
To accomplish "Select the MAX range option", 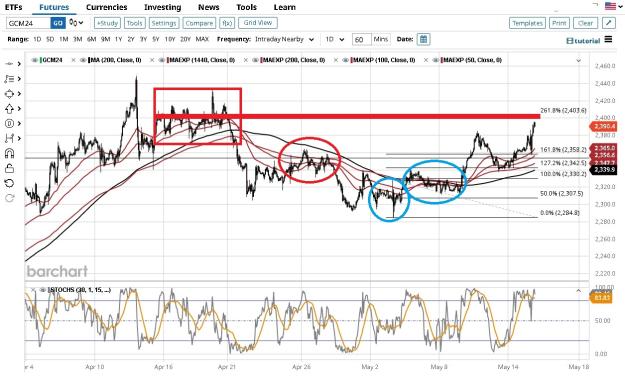I will point(202,39).
